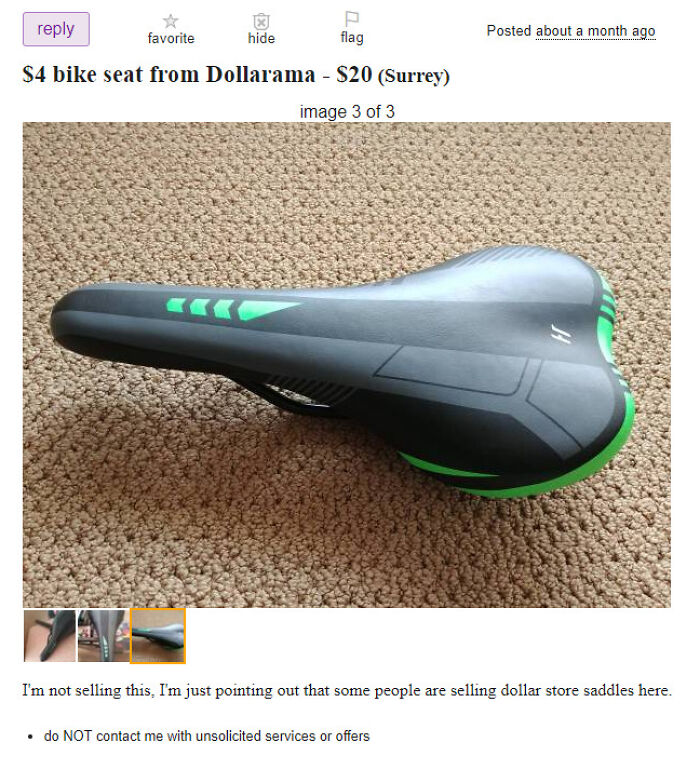Click the "hide" text label

pyautogui.click(x=261, y=38)
